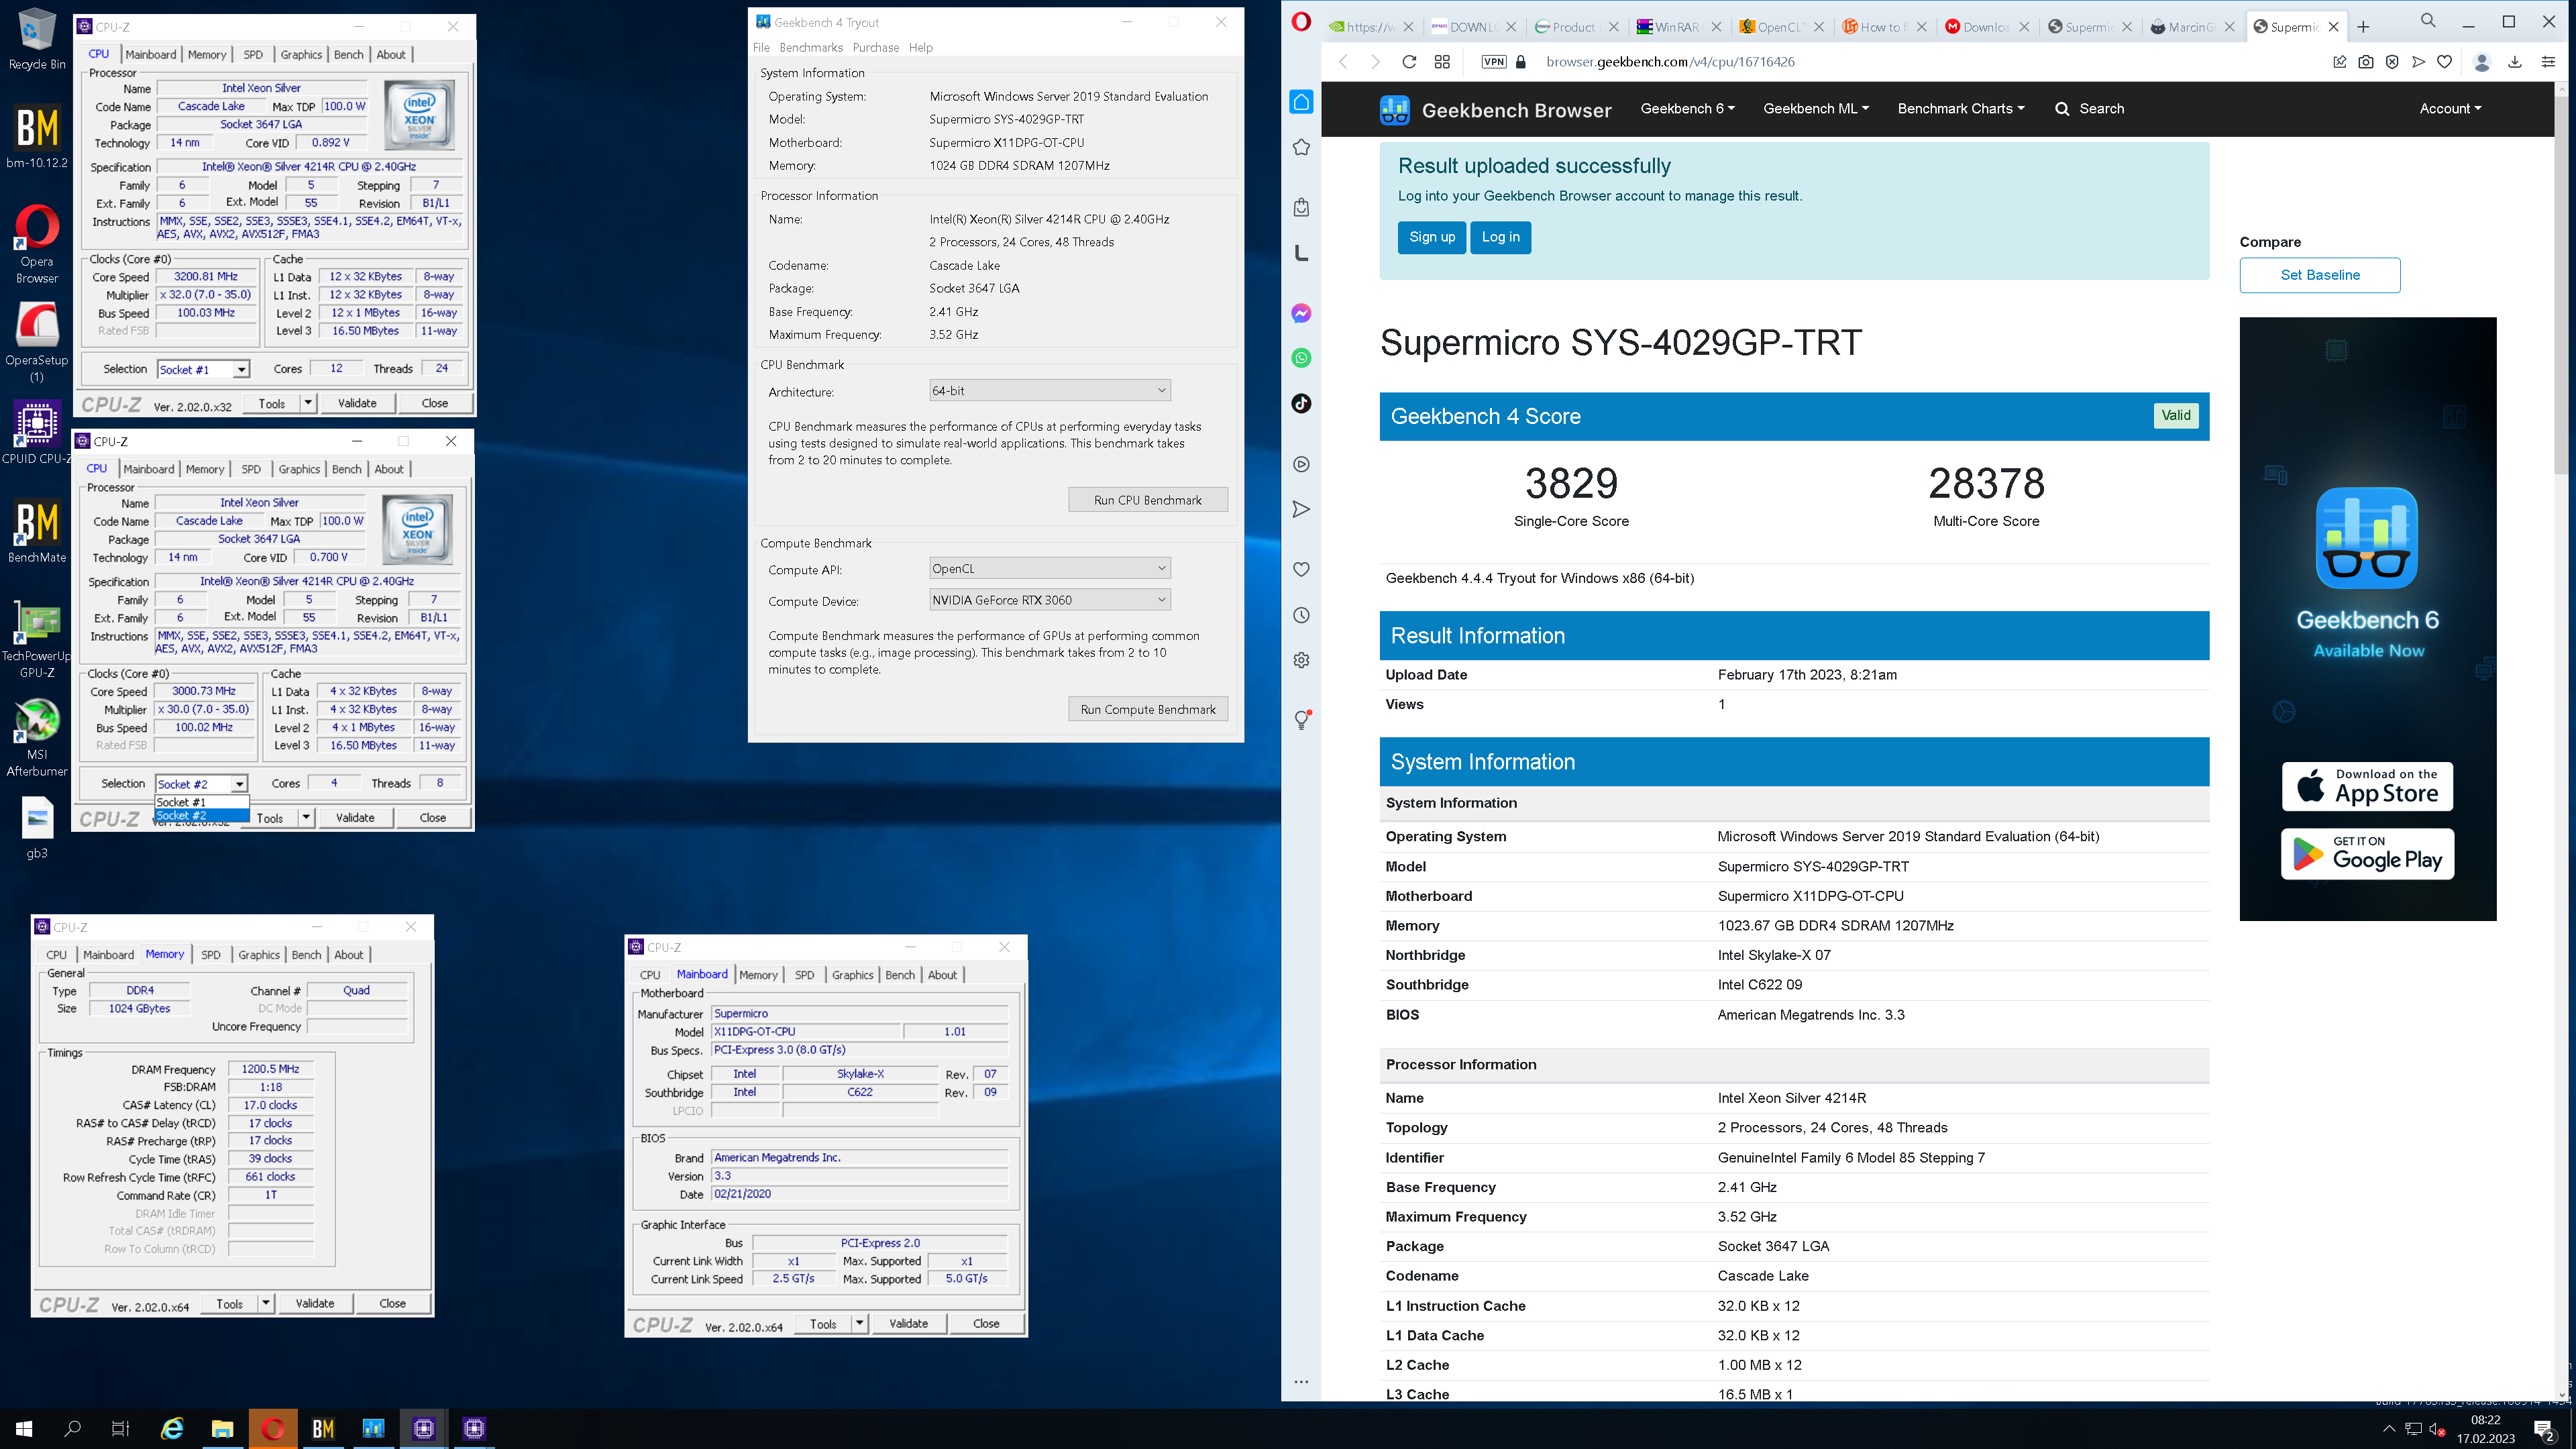Click the Geekbench Browser logo

[x=1495, y=110]
